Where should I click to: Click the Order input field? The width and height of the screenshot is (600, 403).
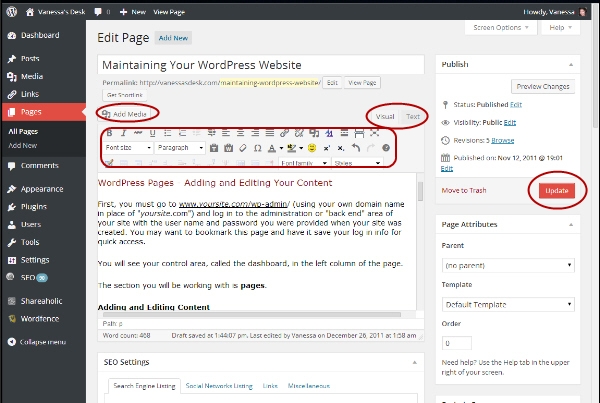click(x=457, y=343)
